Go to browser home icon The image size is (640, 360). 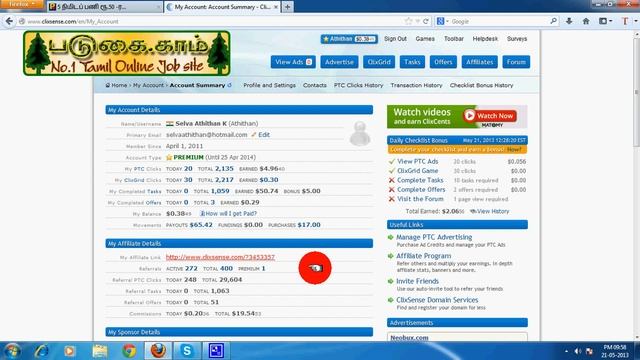point(586,21)
